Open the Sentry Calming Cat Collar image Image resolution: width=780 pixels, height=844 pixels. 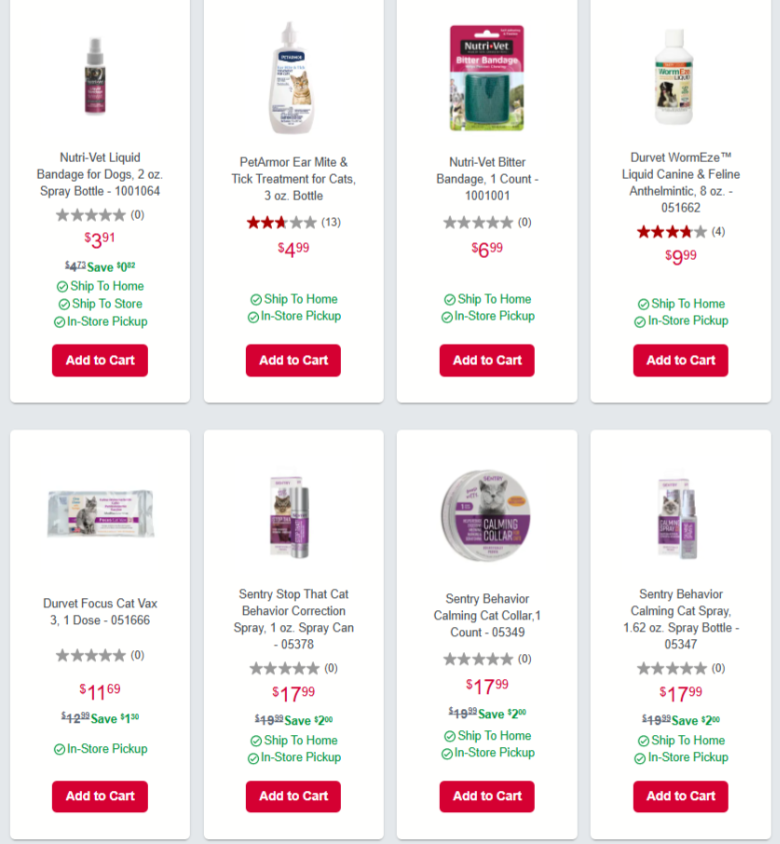(x=486, y=516)
